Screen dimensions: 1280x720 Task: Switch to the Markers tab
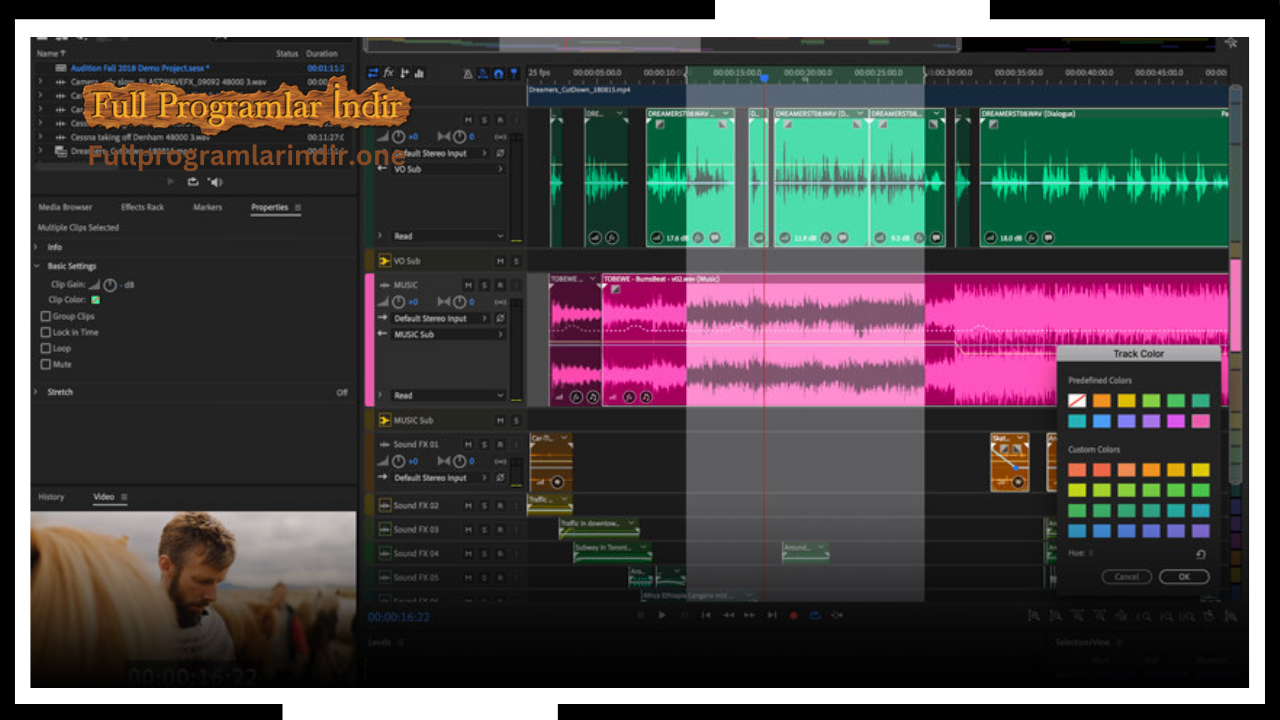[x=207, y=207]
